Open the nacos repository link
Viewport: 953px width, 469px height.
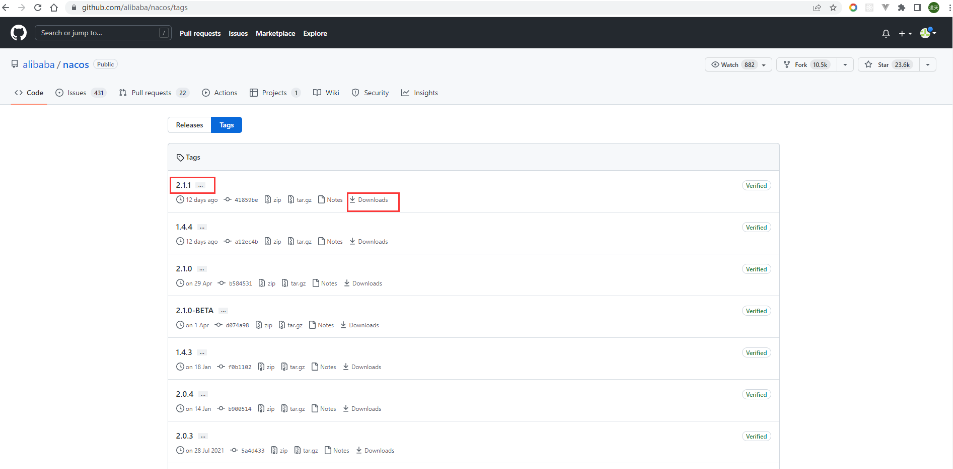pyautogui.click(x=75, y=64)
